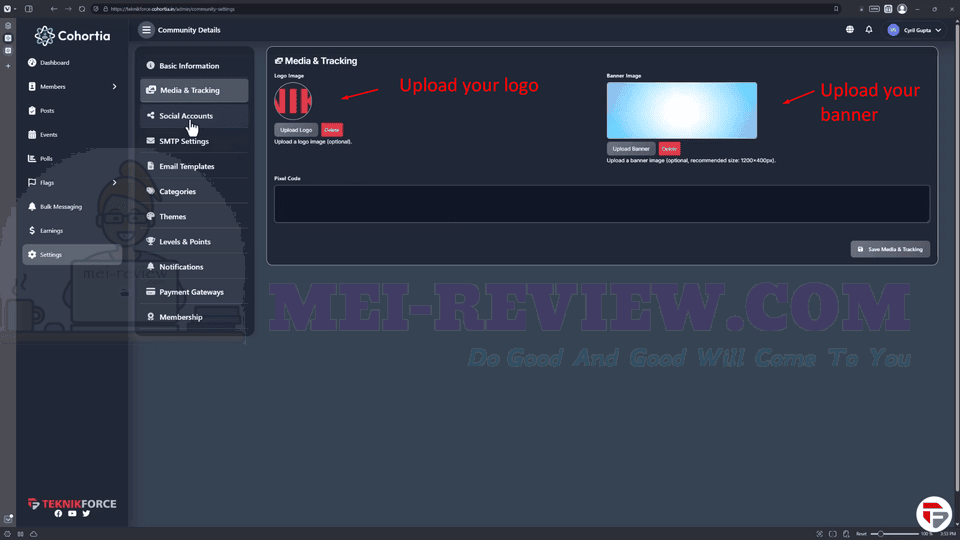Select the Basic Information tab
Screen dimensions: 960x540
(194, 66)
